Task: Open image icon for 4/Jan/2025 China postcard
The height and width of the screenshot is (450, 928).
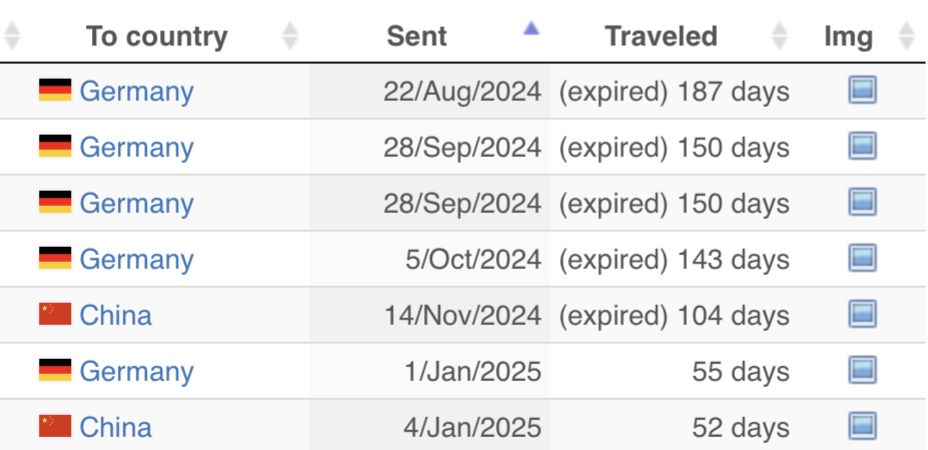Action: 862,426
